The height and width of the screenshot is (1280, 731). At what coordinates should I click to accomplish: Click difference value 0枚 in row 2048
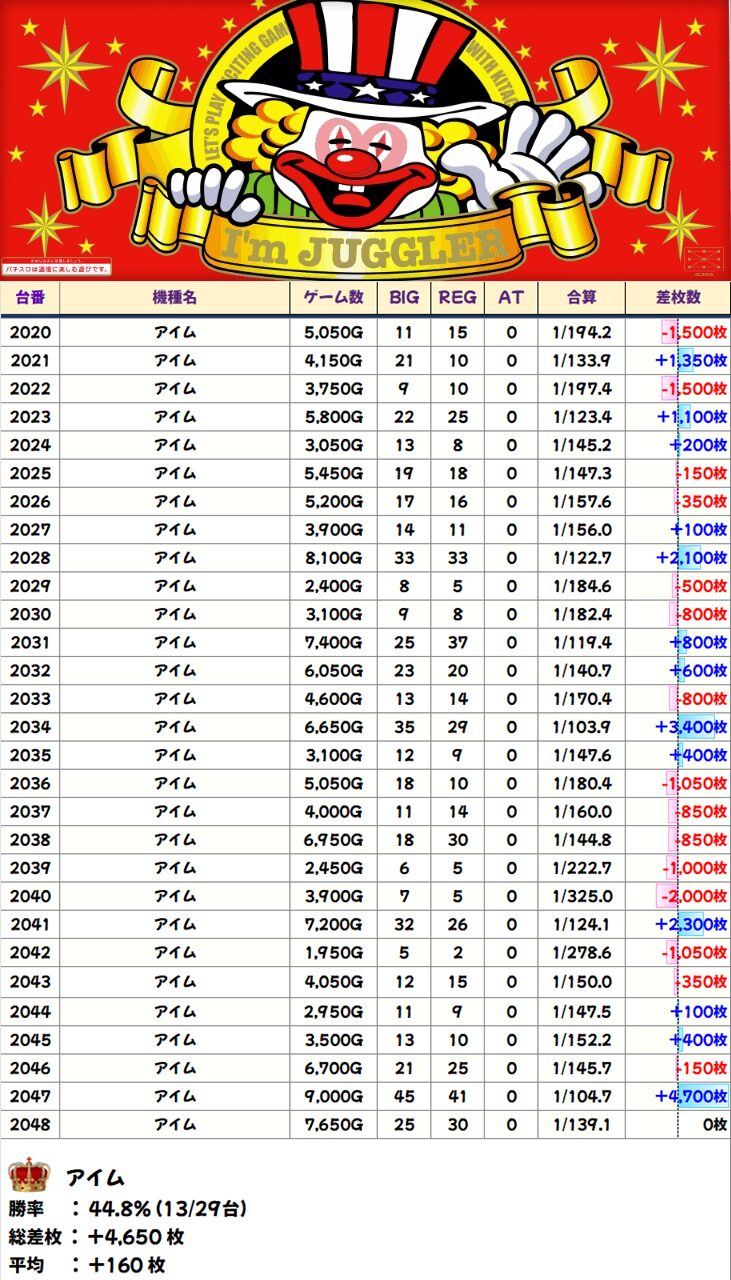715,1125
